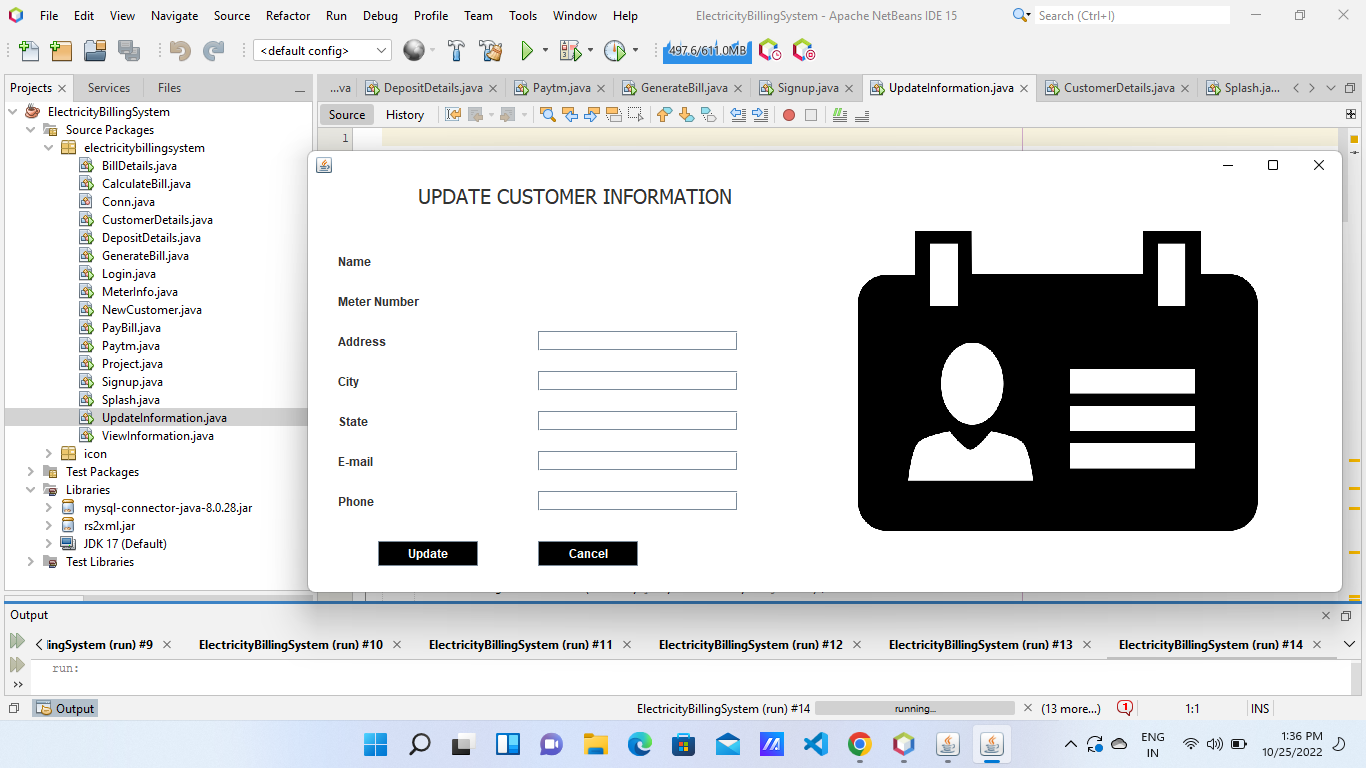Open the Refactor menu

pyautogui.click(x=288, y=15)
